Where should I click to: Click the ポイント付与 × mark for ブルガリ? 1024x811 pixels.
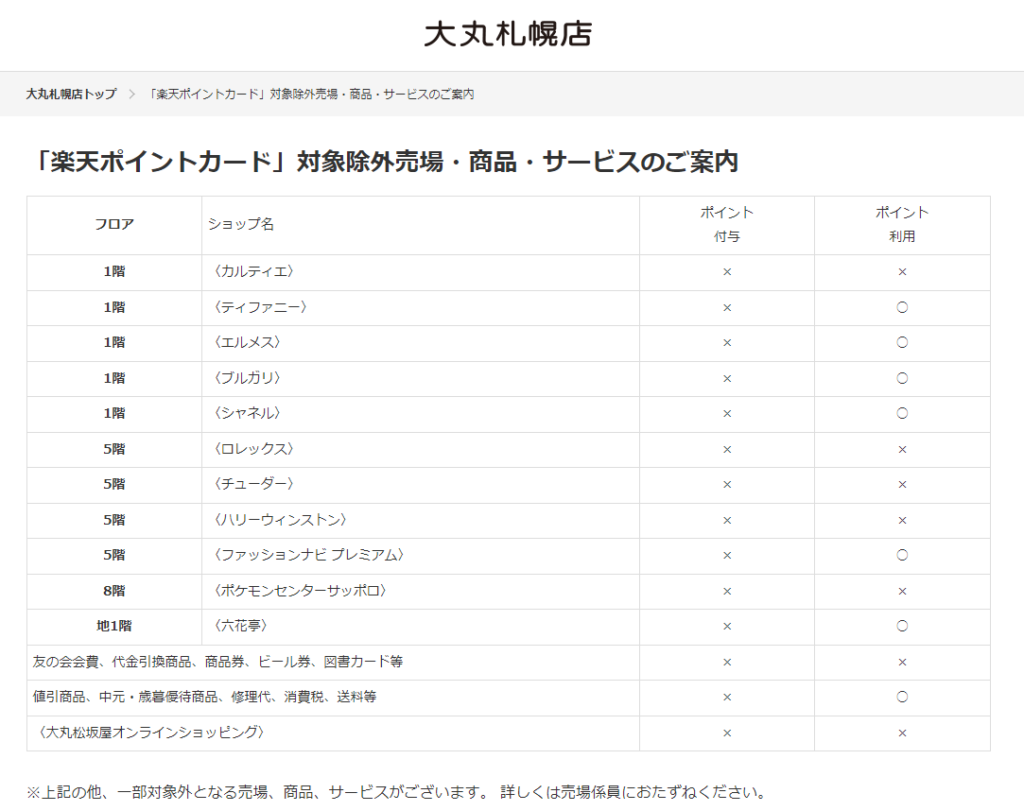click(727, 378)
